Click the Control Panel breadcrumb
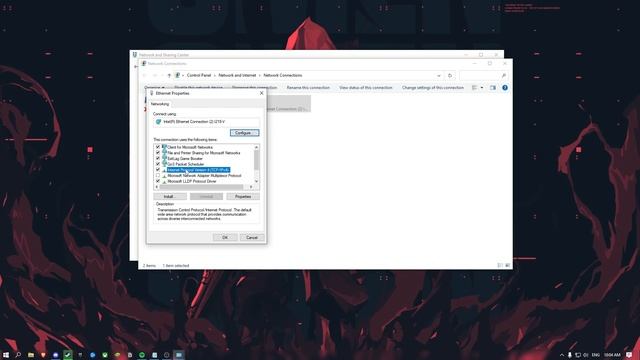 coord(199,76)
